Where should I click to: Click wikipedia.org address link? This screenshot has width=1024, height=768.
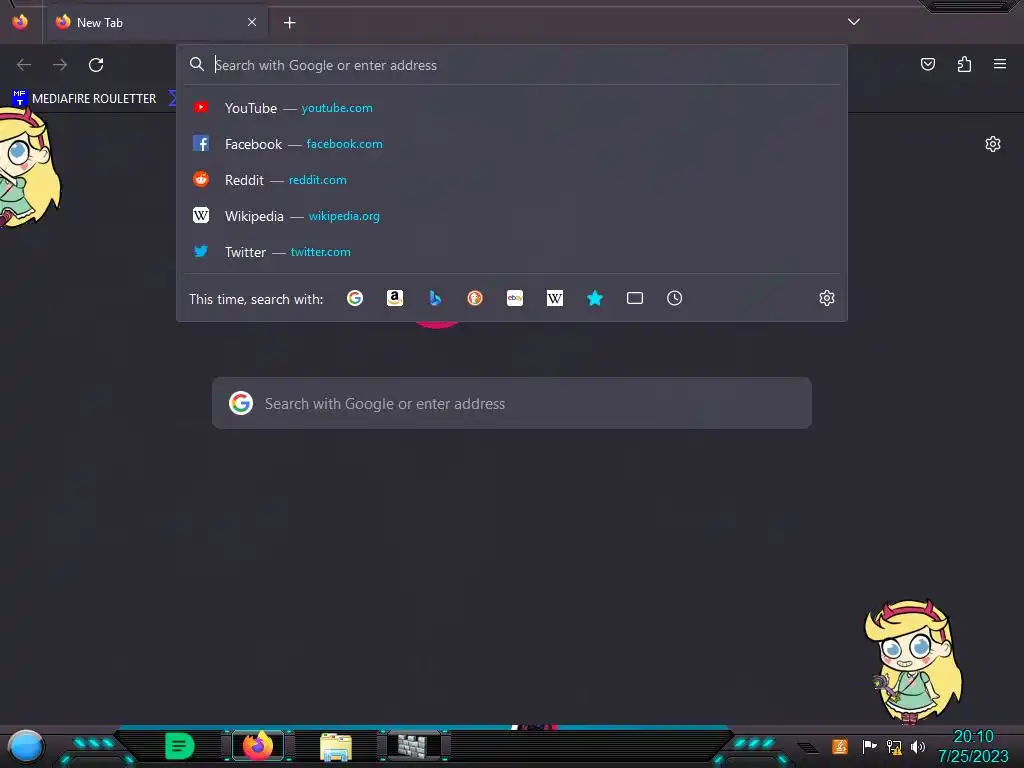(344, 216)
